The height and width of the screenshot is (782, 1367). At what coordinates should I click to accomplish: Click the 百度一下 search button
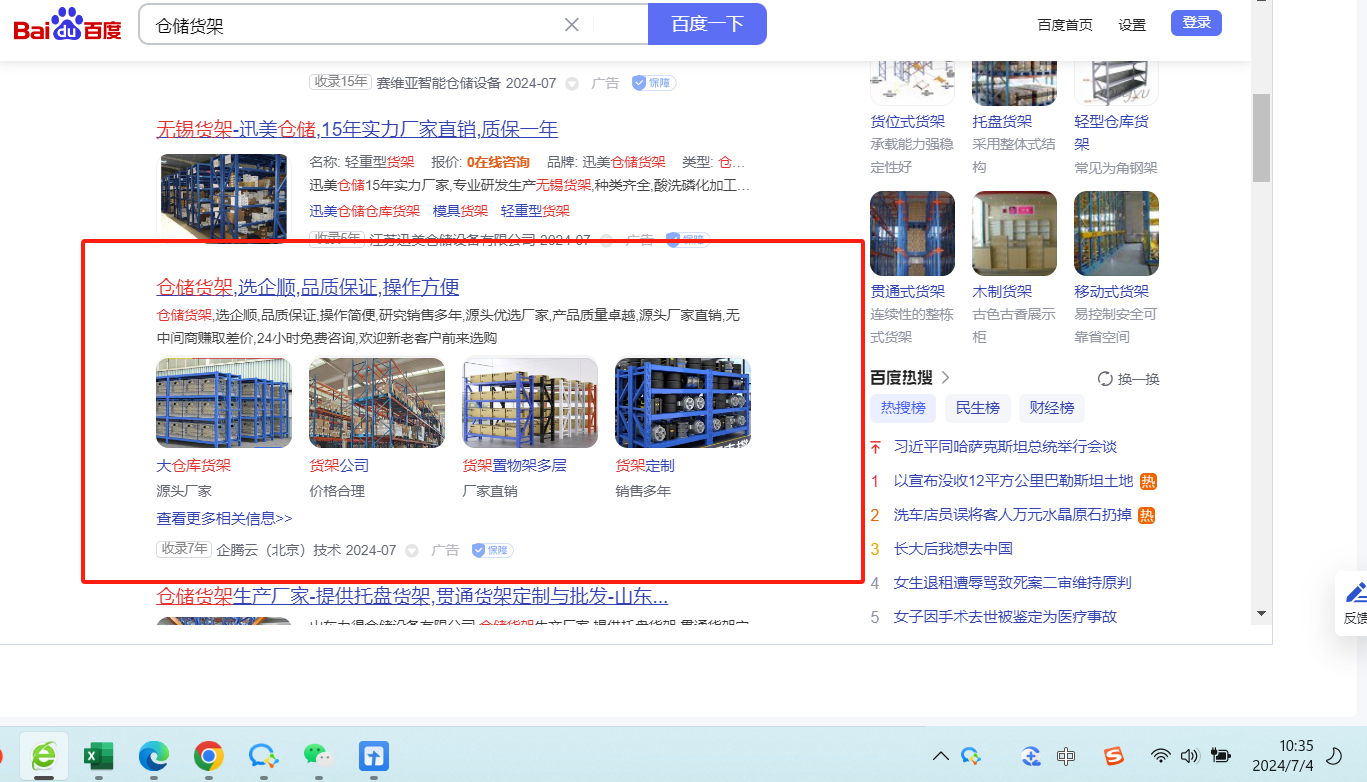tap(707, 24)
